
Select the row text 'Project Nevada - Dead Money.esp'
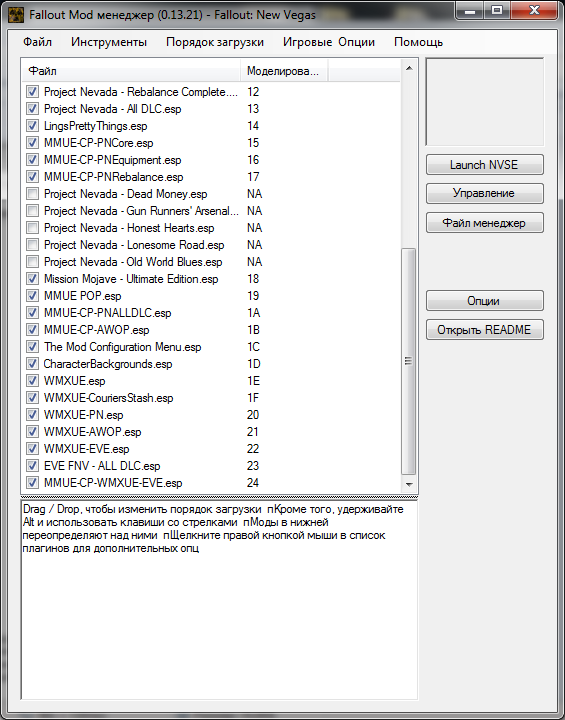pyautogui.click(x=125, y=194)
